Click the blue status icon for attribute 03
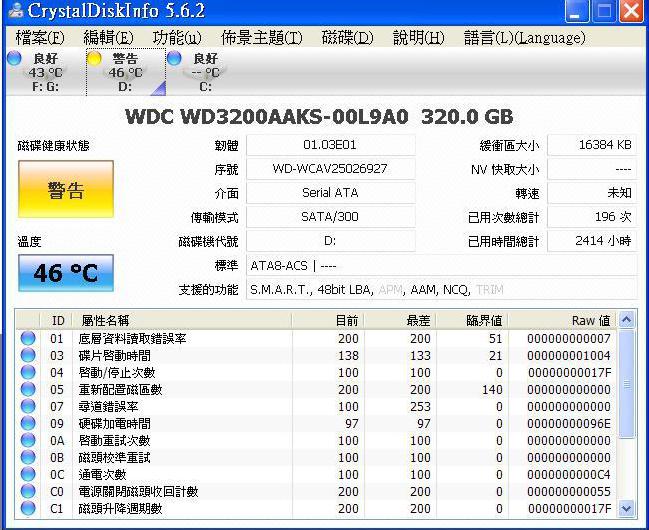The image size is (649, 530). [x=28, y=355]
